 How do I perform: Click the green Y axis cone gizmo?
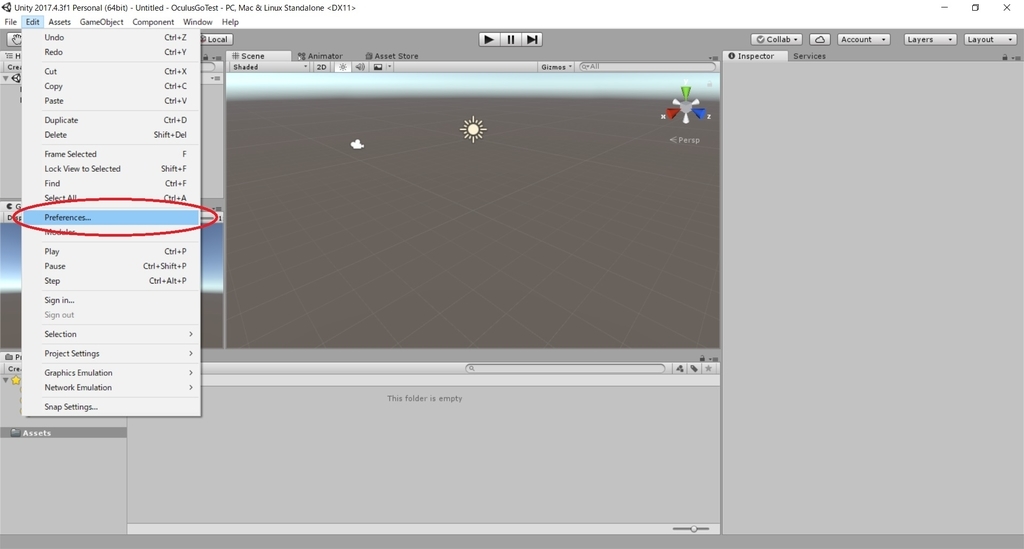point(686,92)
